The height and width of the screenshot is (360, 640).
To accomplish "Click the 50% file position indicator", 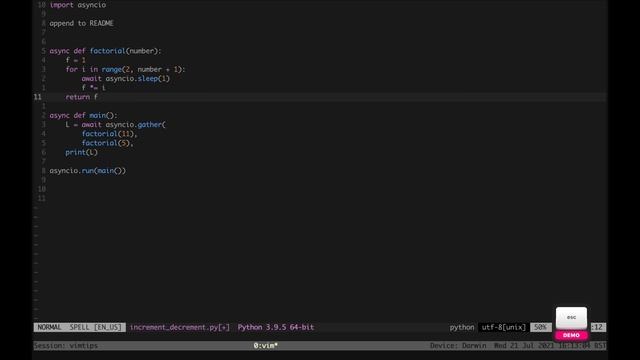I will point(540,327).
